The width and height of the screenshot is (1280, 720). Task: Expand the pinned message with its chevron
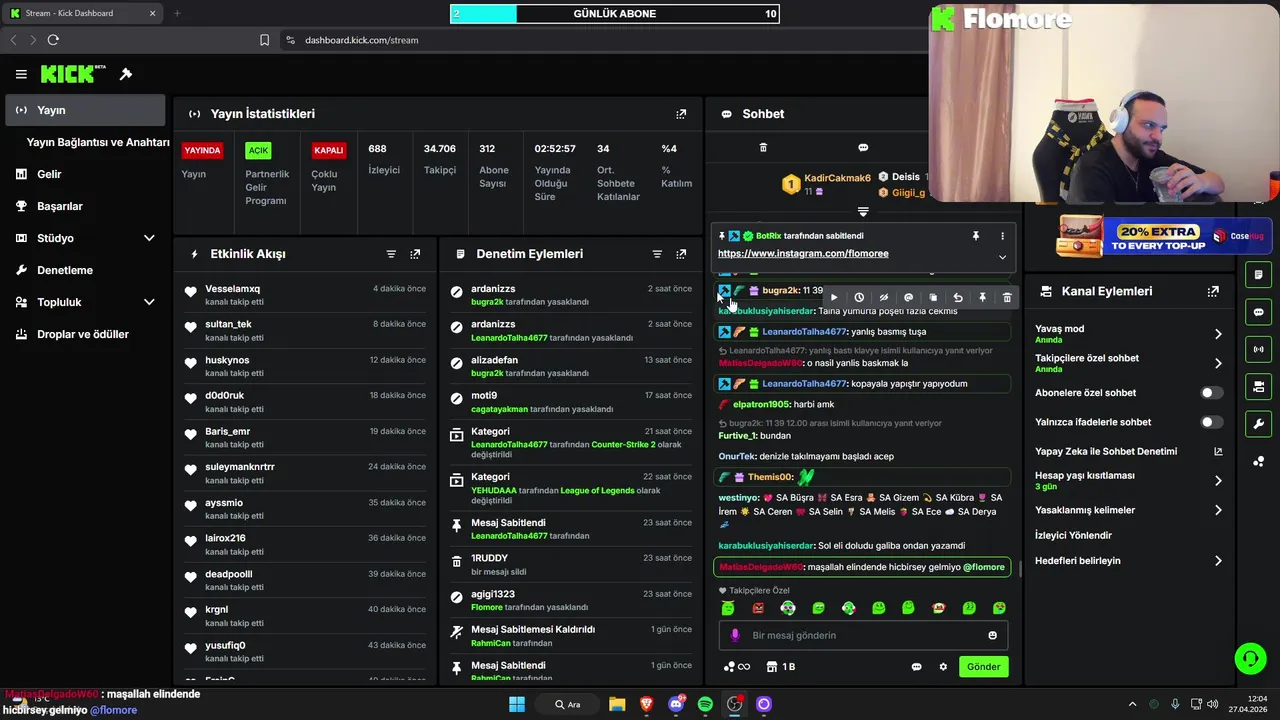point(1002,257)
